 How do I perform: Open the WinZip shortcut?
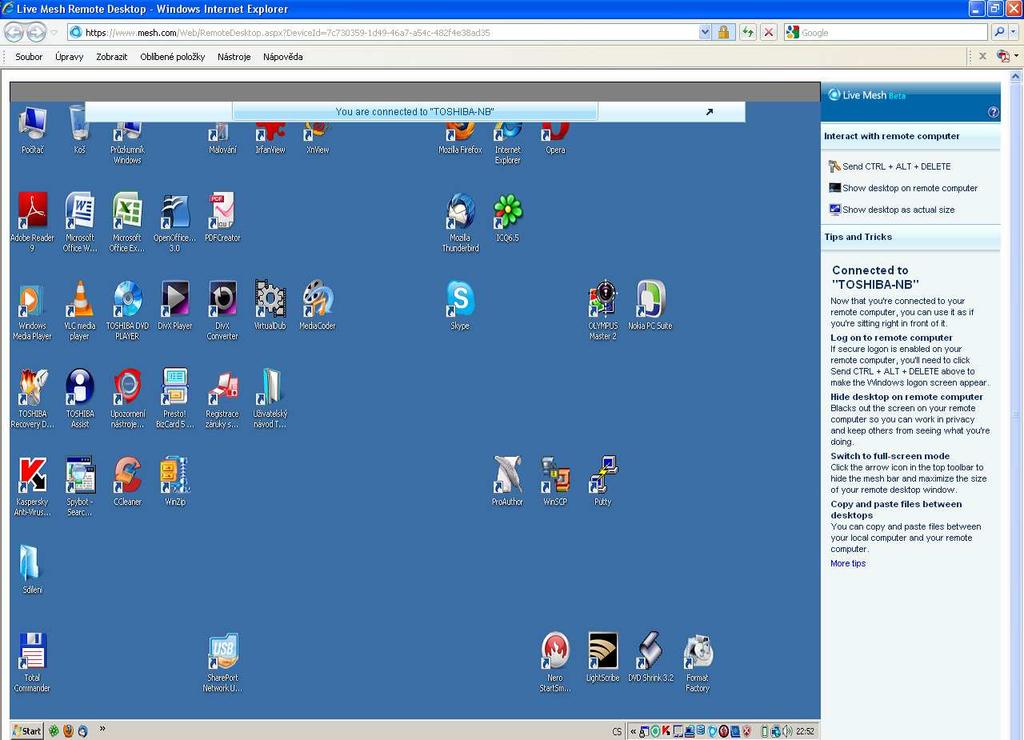click(174, 482)
